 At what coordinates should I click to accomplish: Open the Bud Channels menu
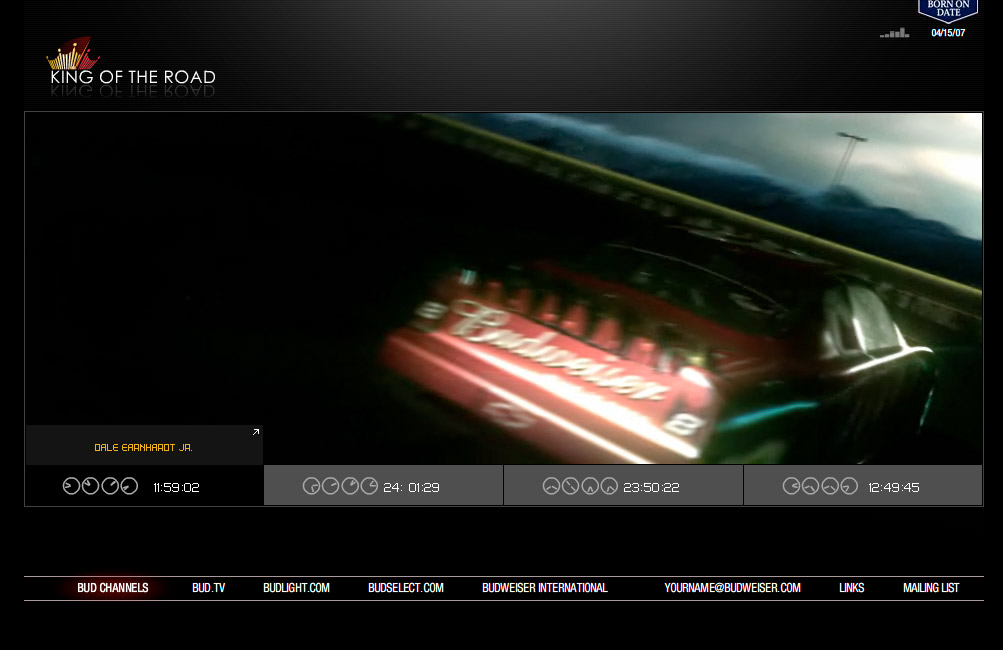pos(113,588)
